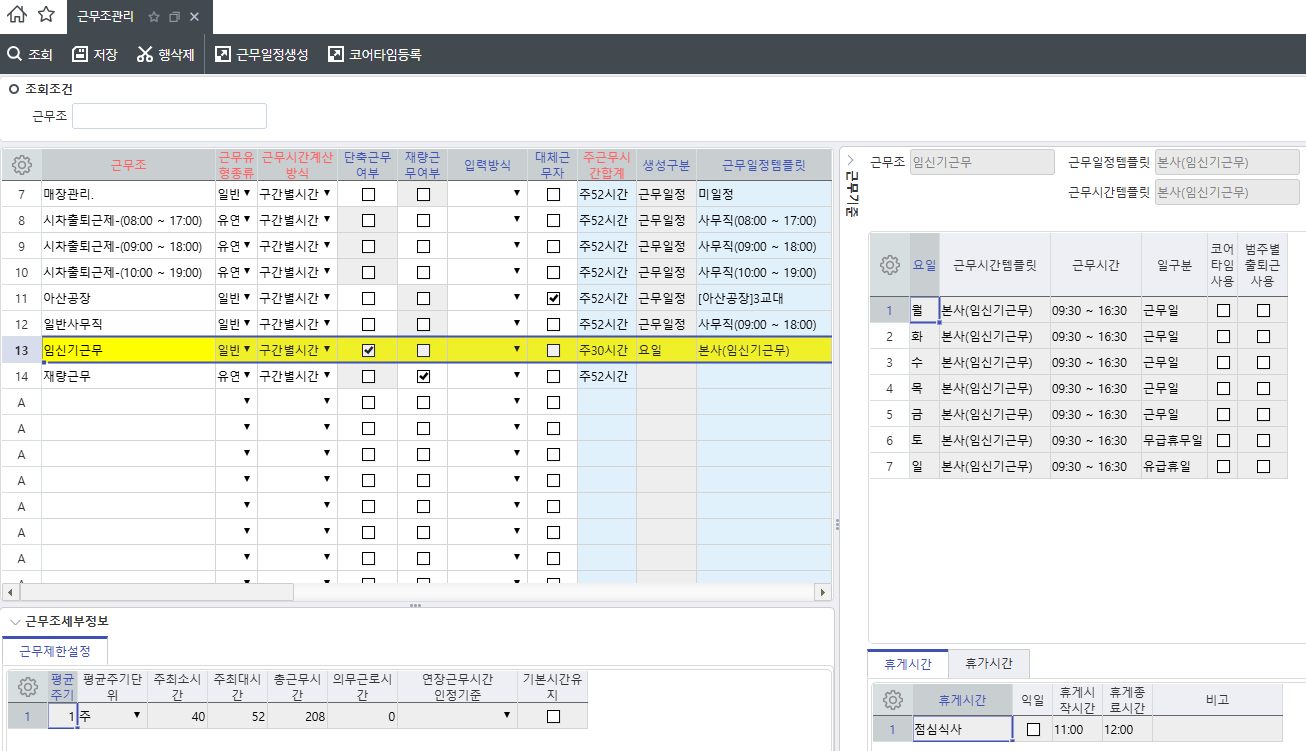This screenshot has width=1306, height=751.
Task: Click the favorites star icon beside home
Action: 46,15
